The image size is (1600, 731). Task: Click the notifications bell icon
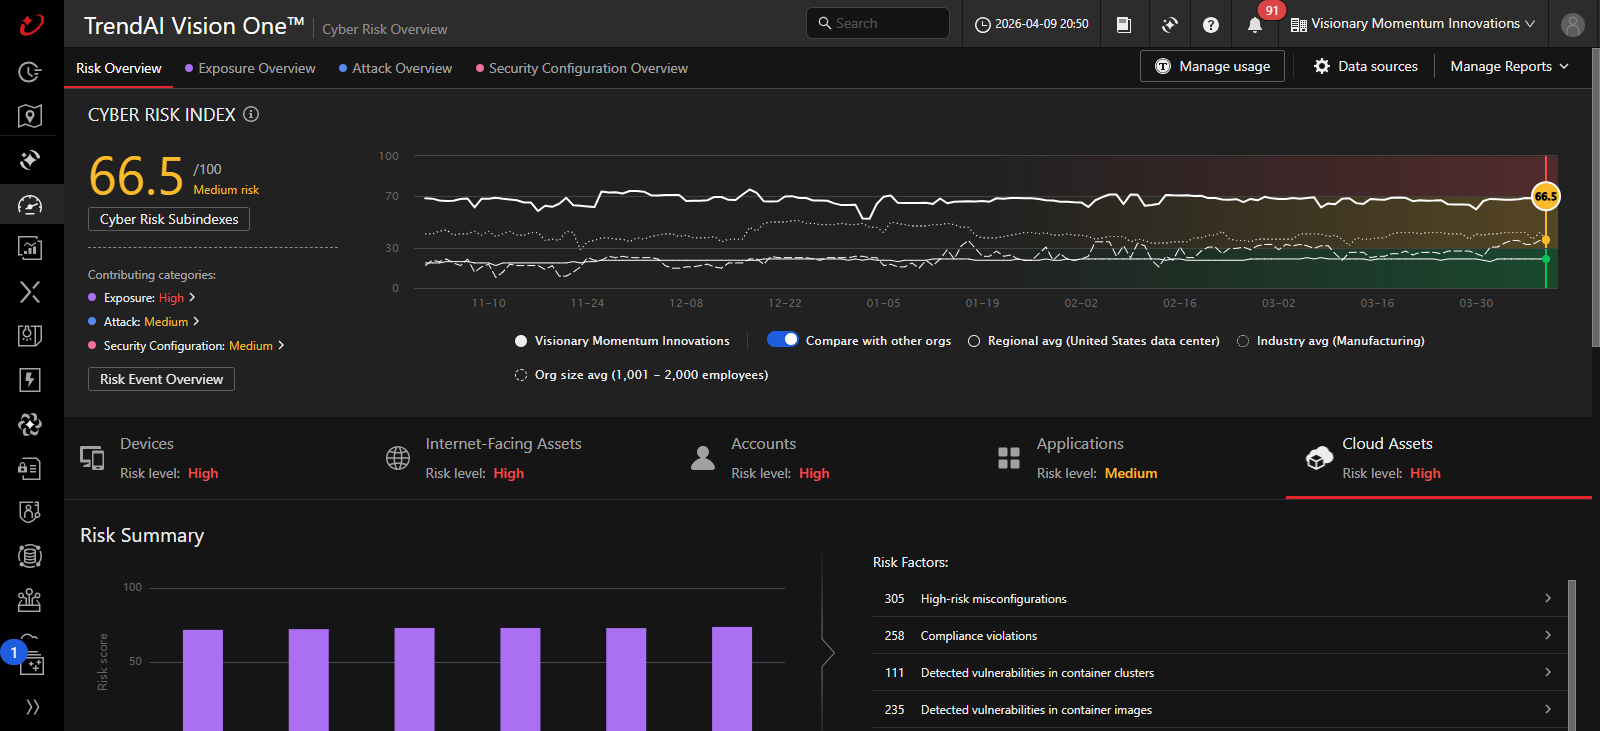click(1255, 25)
